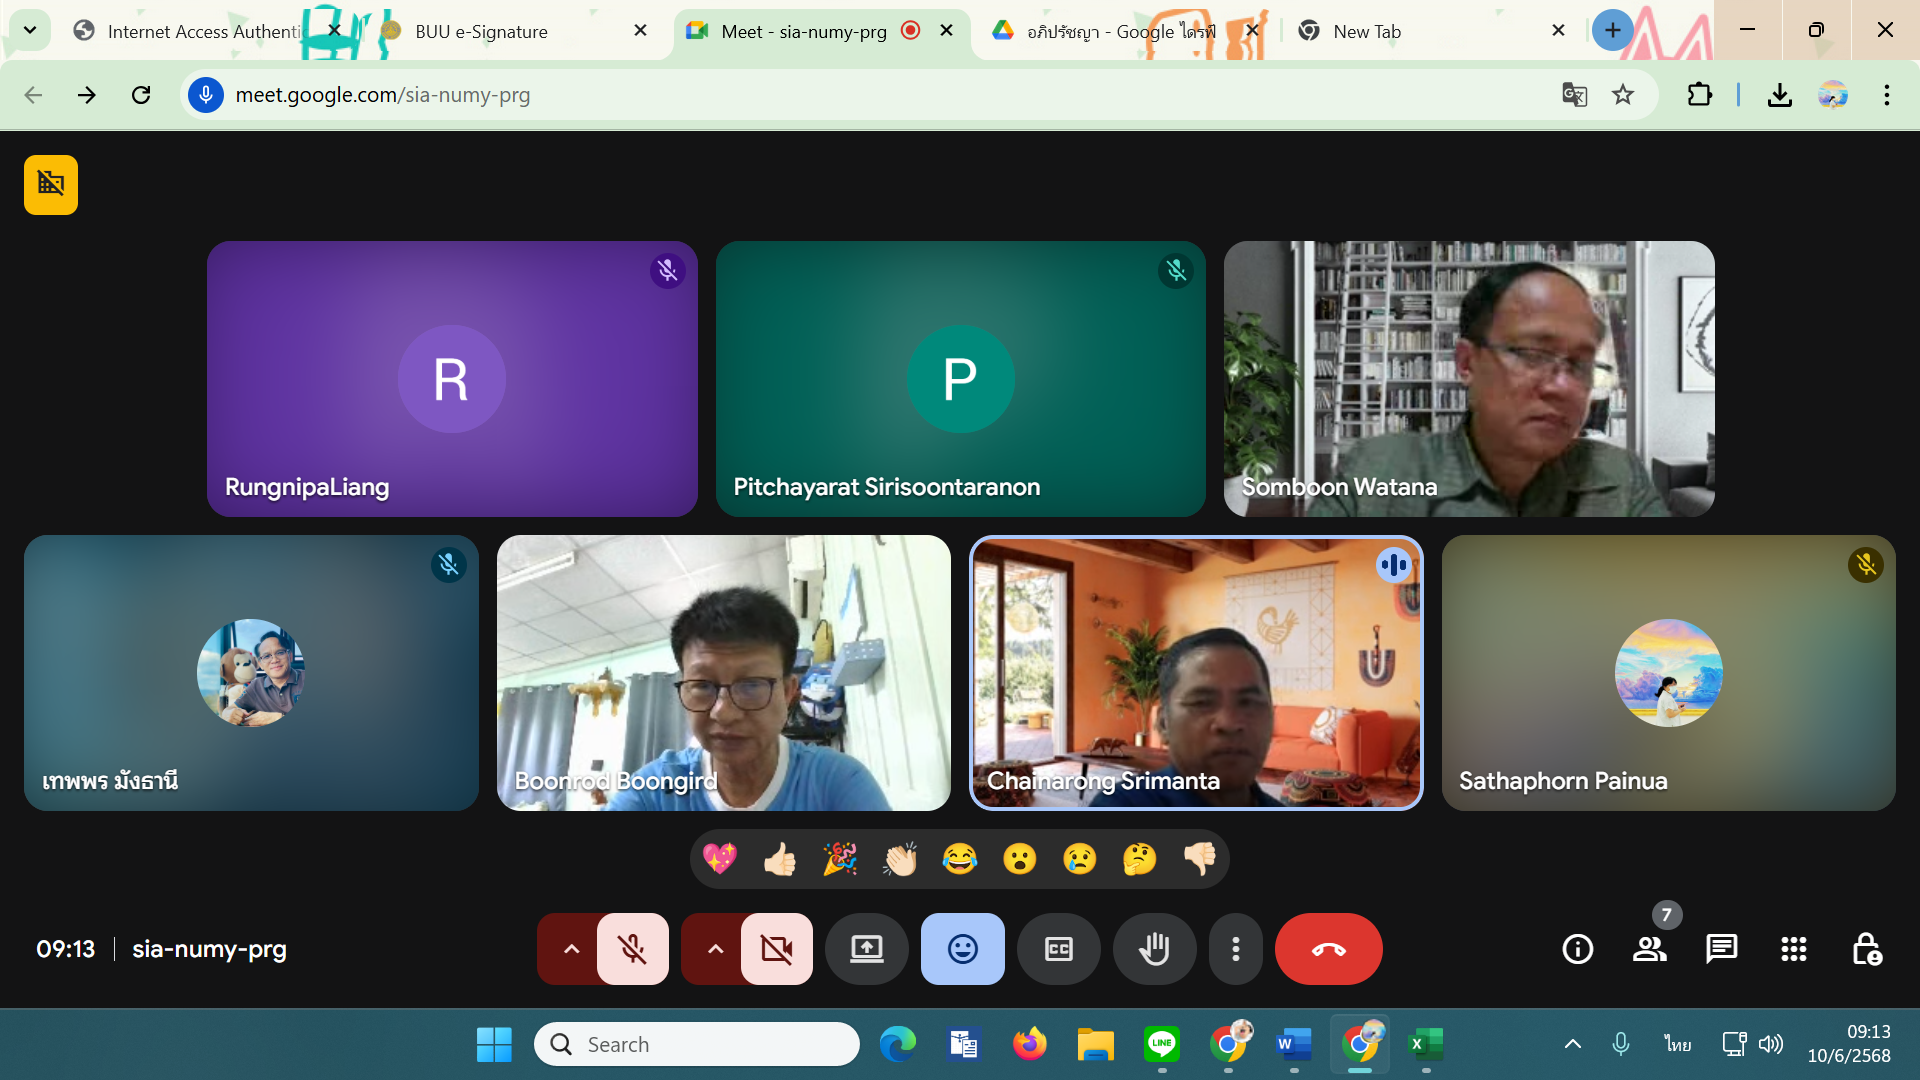
Task: Toggle camera on/off button
Action: coord(777,949)
